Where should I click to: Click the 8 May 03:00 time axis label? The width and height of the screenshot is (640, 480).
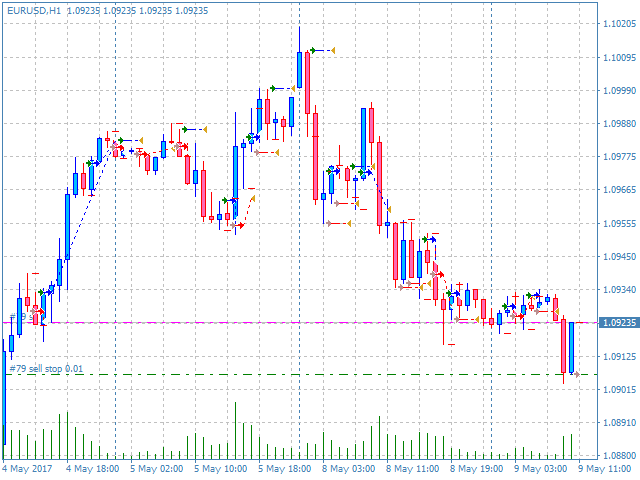(x=348, y=469)
